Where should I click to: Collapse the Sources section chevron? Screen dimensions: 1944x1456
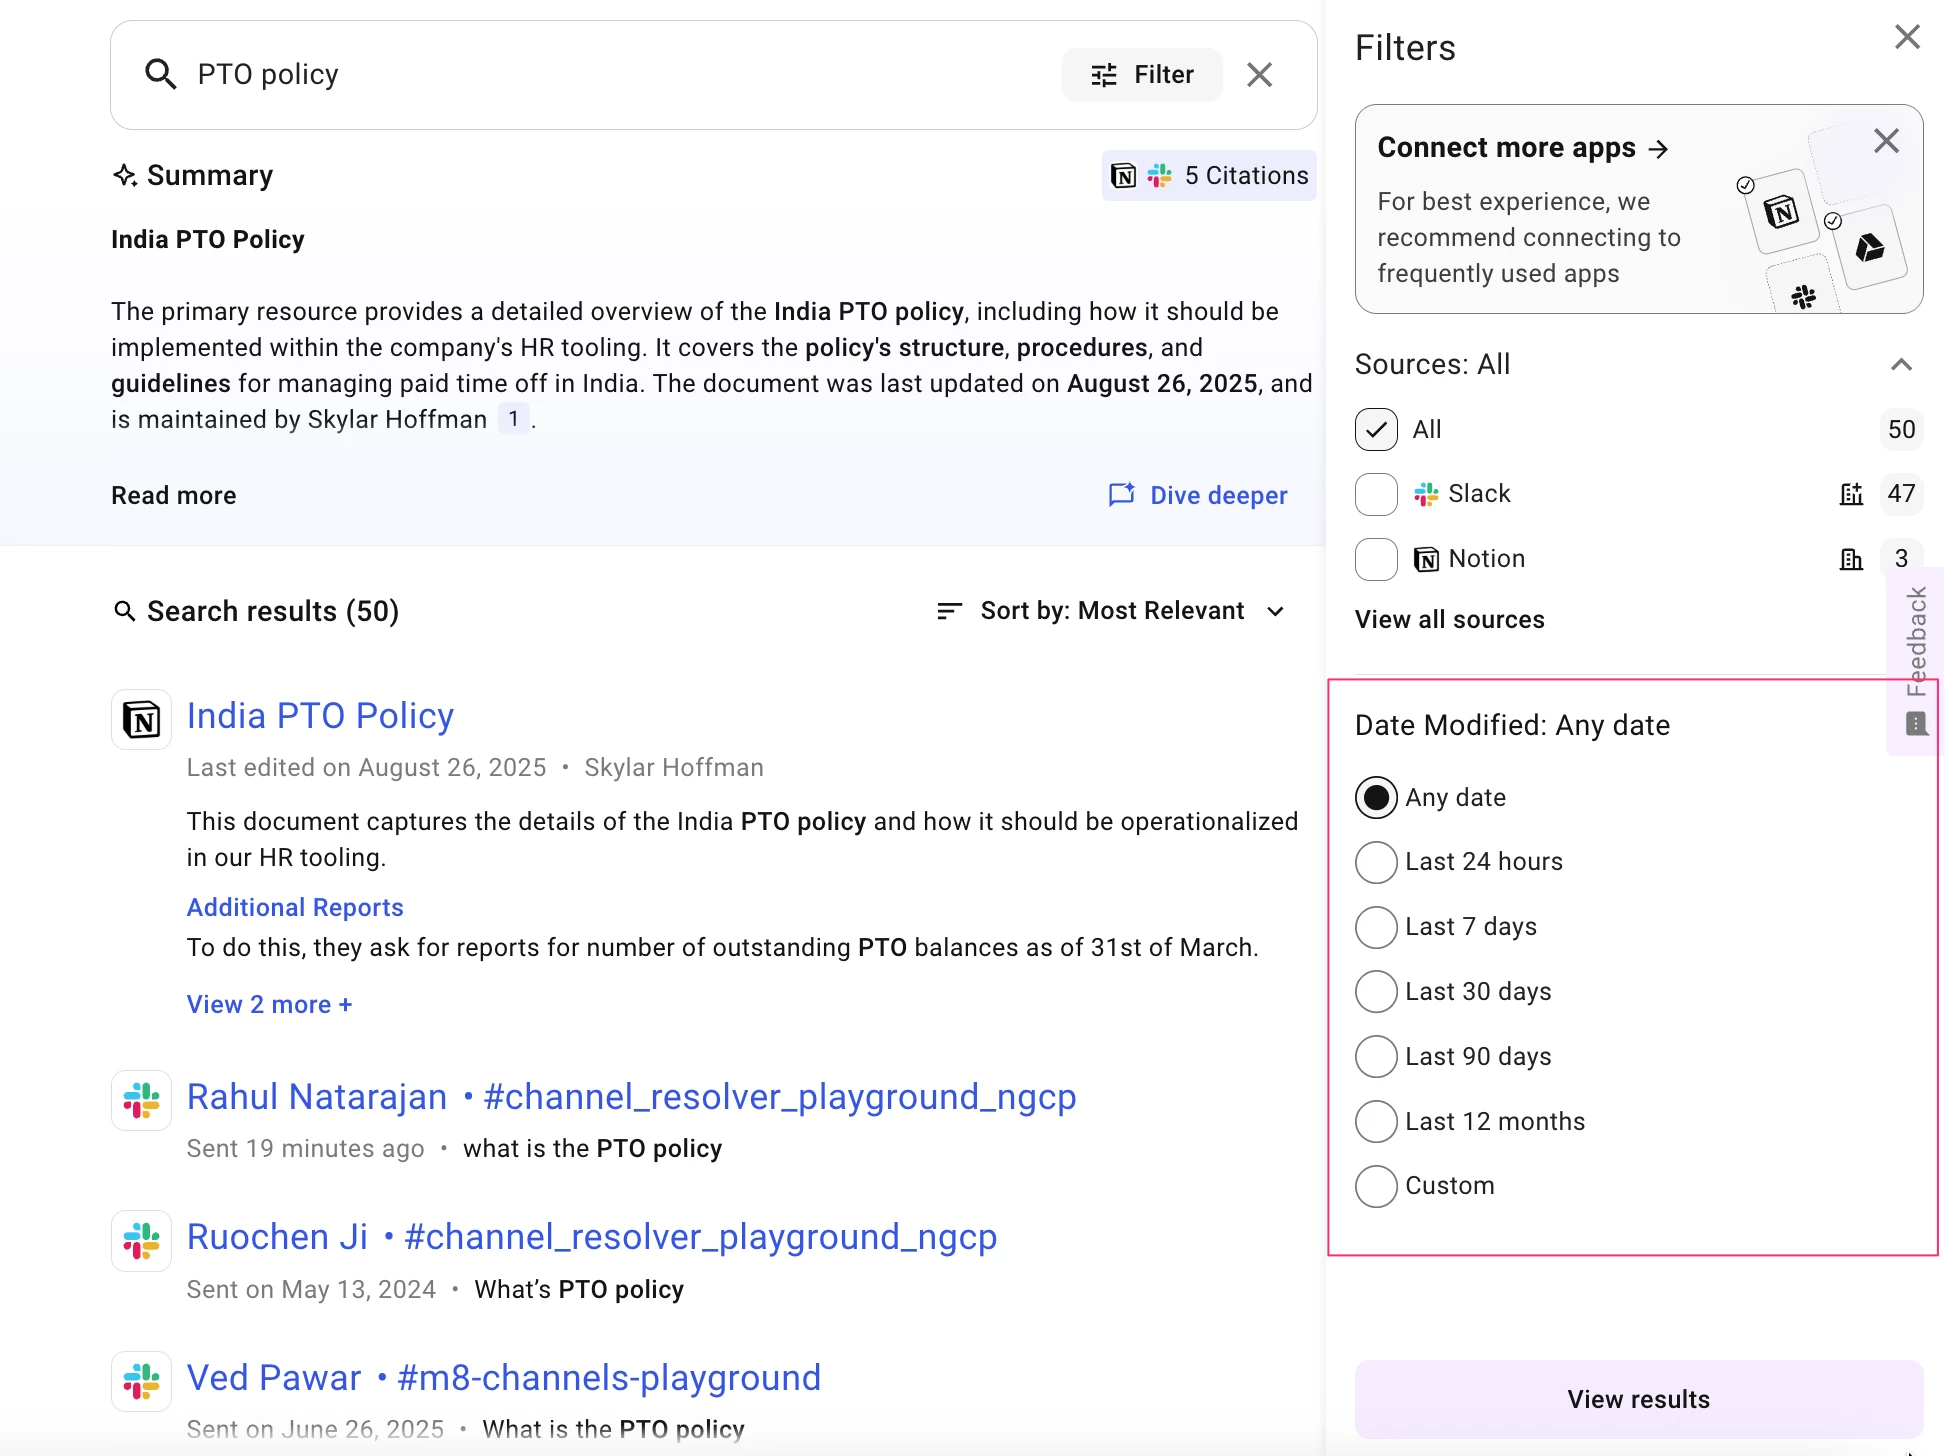tap(1901, 365)
